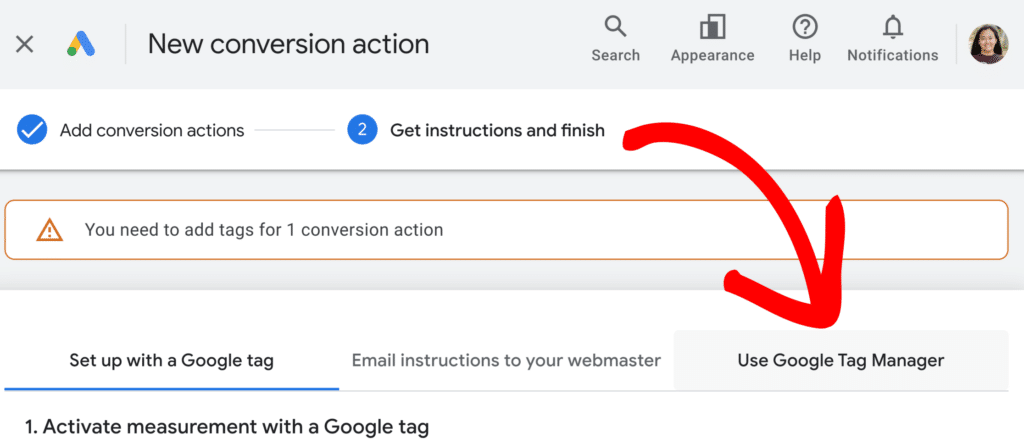Select Get instructions and finish step
Image resolution: width=1024 pixels, height=444 pixels.
point(497,130)
